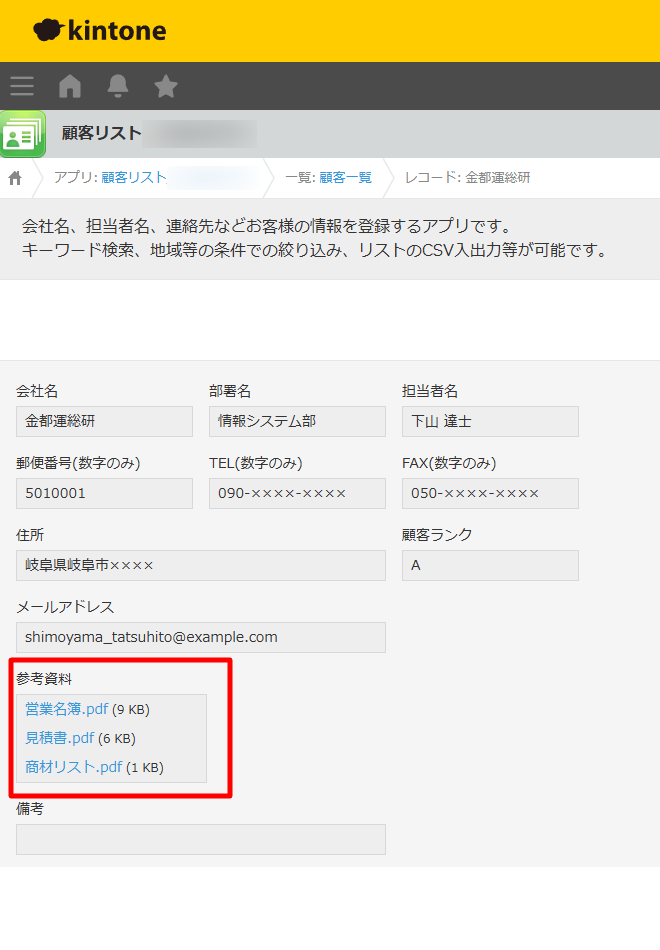
Task: Click the kintone logo
Action: click(x=100, y=31)
